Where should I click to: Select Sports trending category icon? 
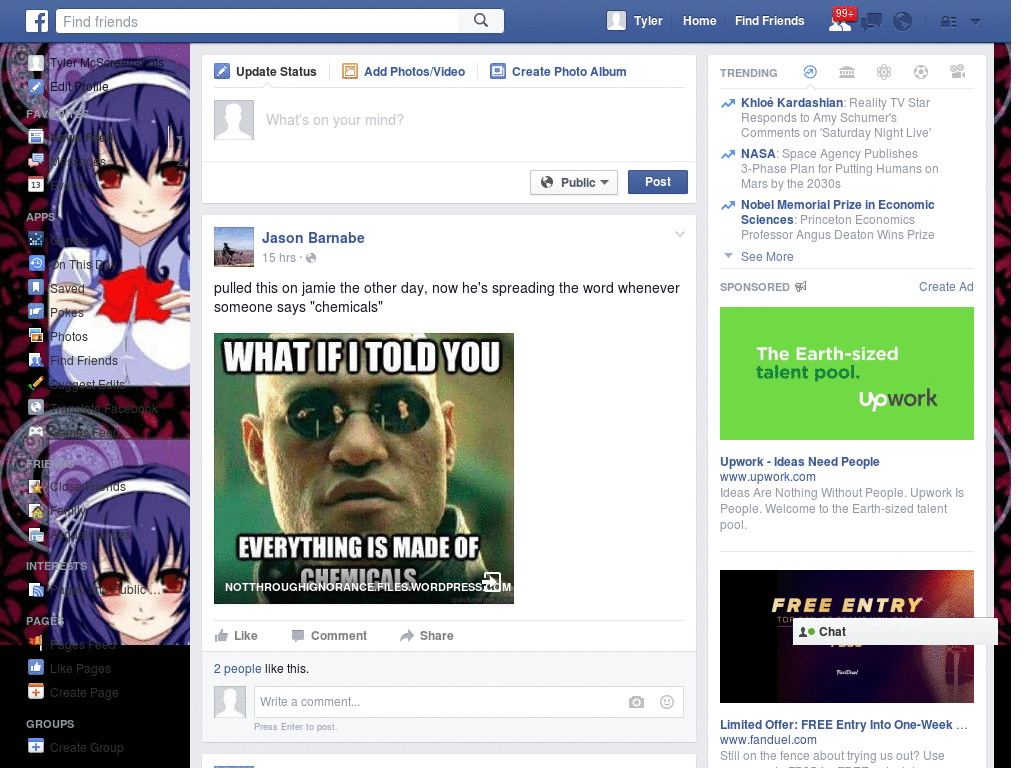pyautogui.click(x=921, y=72)
